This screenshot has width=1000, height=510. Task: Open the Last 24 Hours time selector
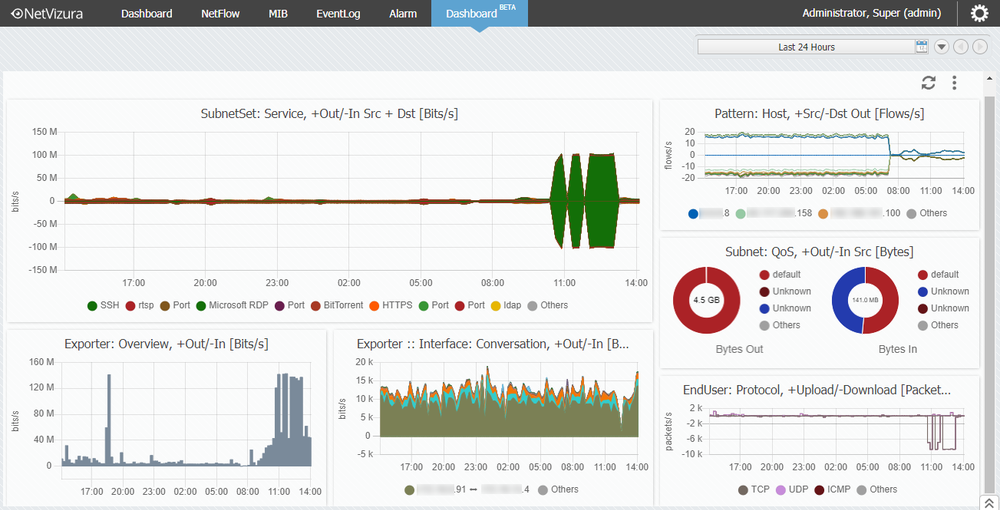(806, 47)
